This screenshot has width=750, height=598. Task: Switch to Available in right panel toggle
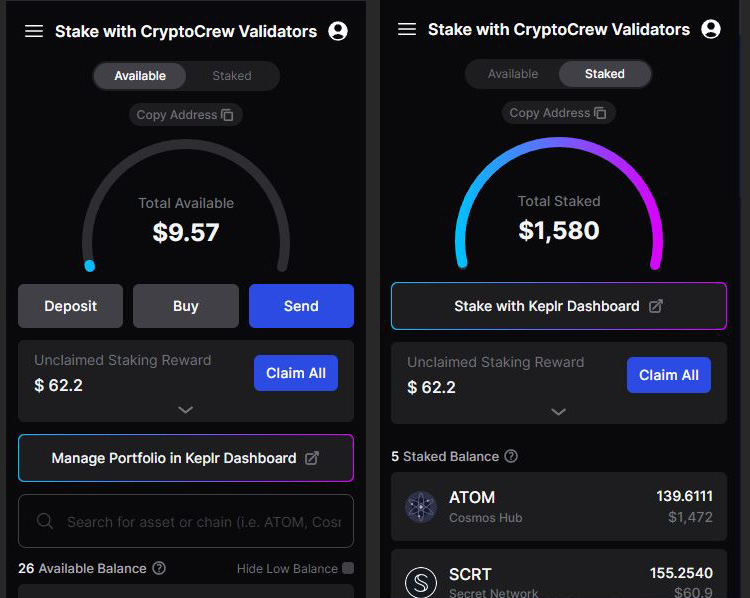tap(513, 74)
